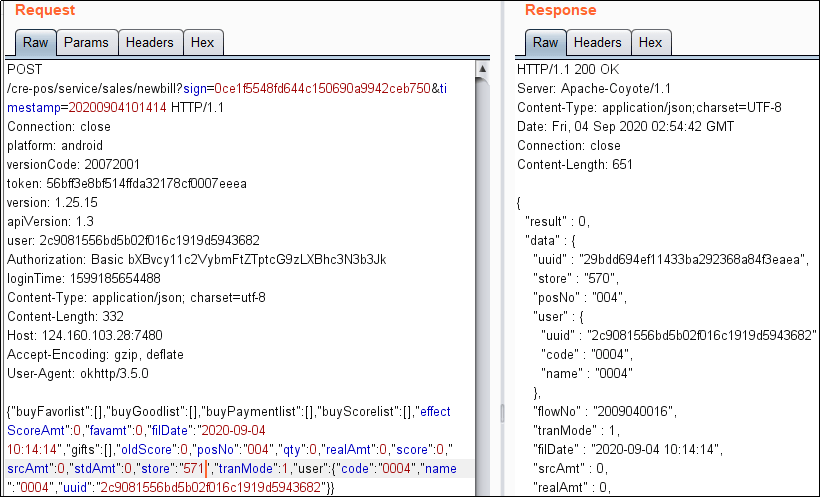Select the Request Raw tab
The width and height of the screenshot is (821, 498).
tap(35, 42)
